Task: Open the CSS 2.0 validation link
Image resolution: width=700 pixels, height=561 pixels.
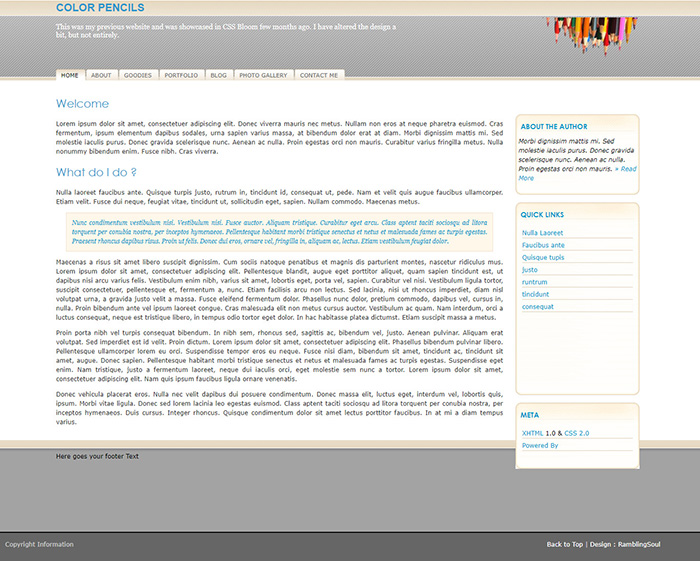Action: [x=577, y=433]
